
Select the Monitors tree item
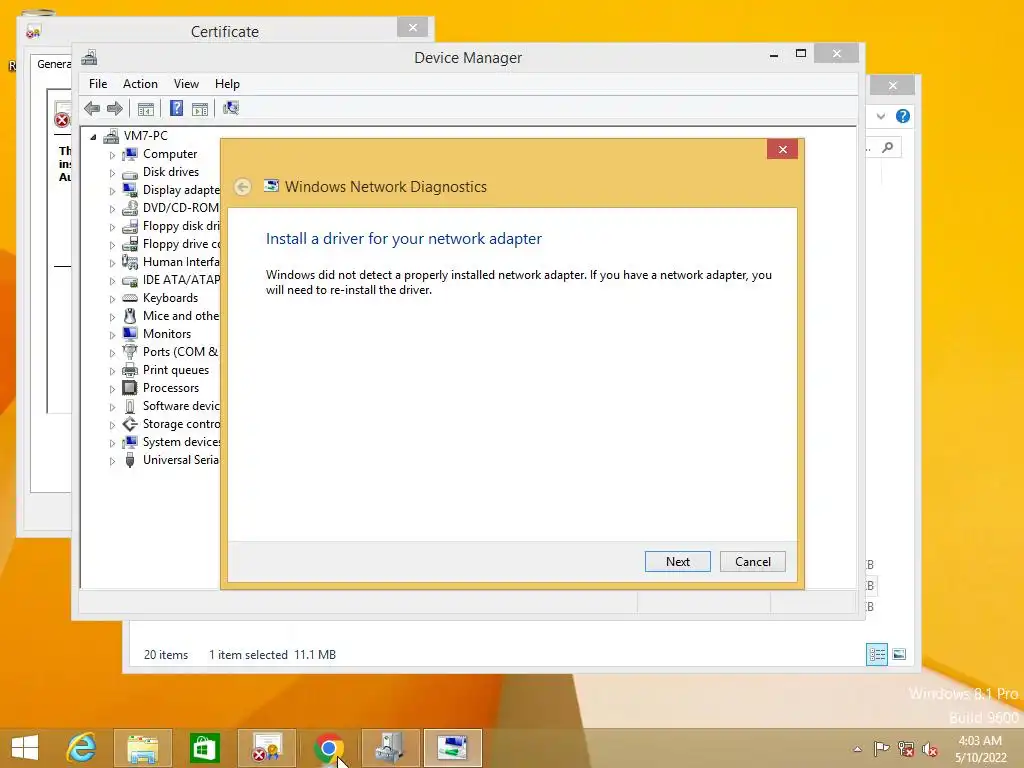(x=167, y=334)
